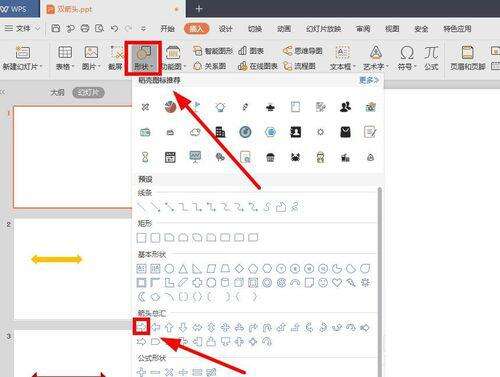The width and height of the screenshot is (500, 377).
Task: Click the 表格 table icon
Action: (65, 58)
